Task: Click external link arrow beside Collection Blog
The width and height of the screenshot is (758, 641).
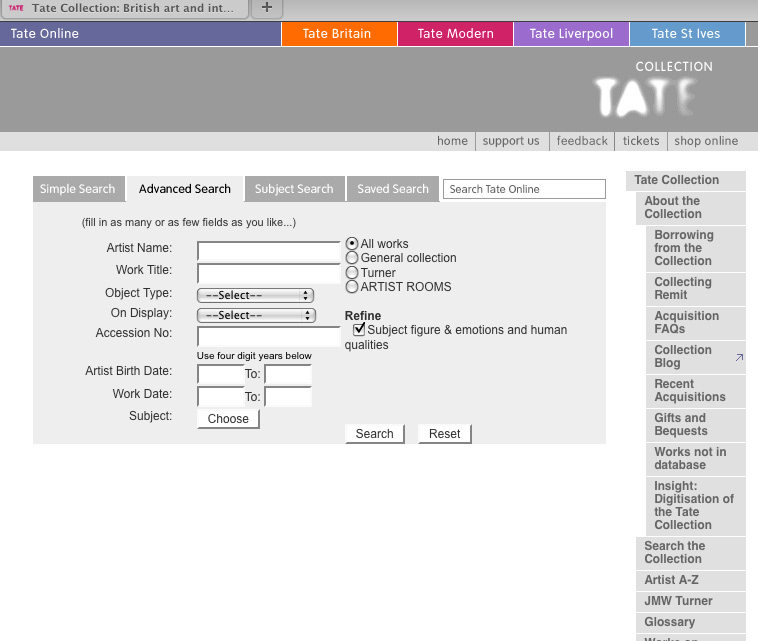Action: click(x=739, y=357)
